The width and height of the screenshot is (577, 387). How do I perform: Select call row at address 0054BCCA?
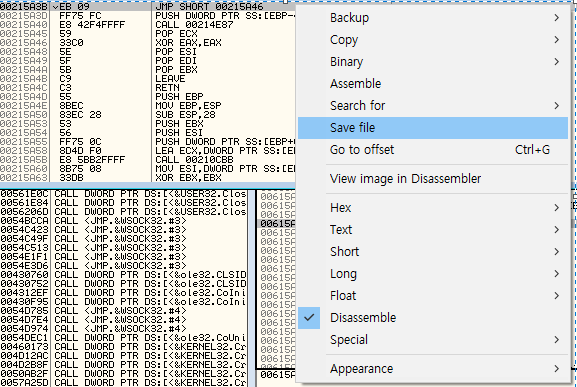123,221
